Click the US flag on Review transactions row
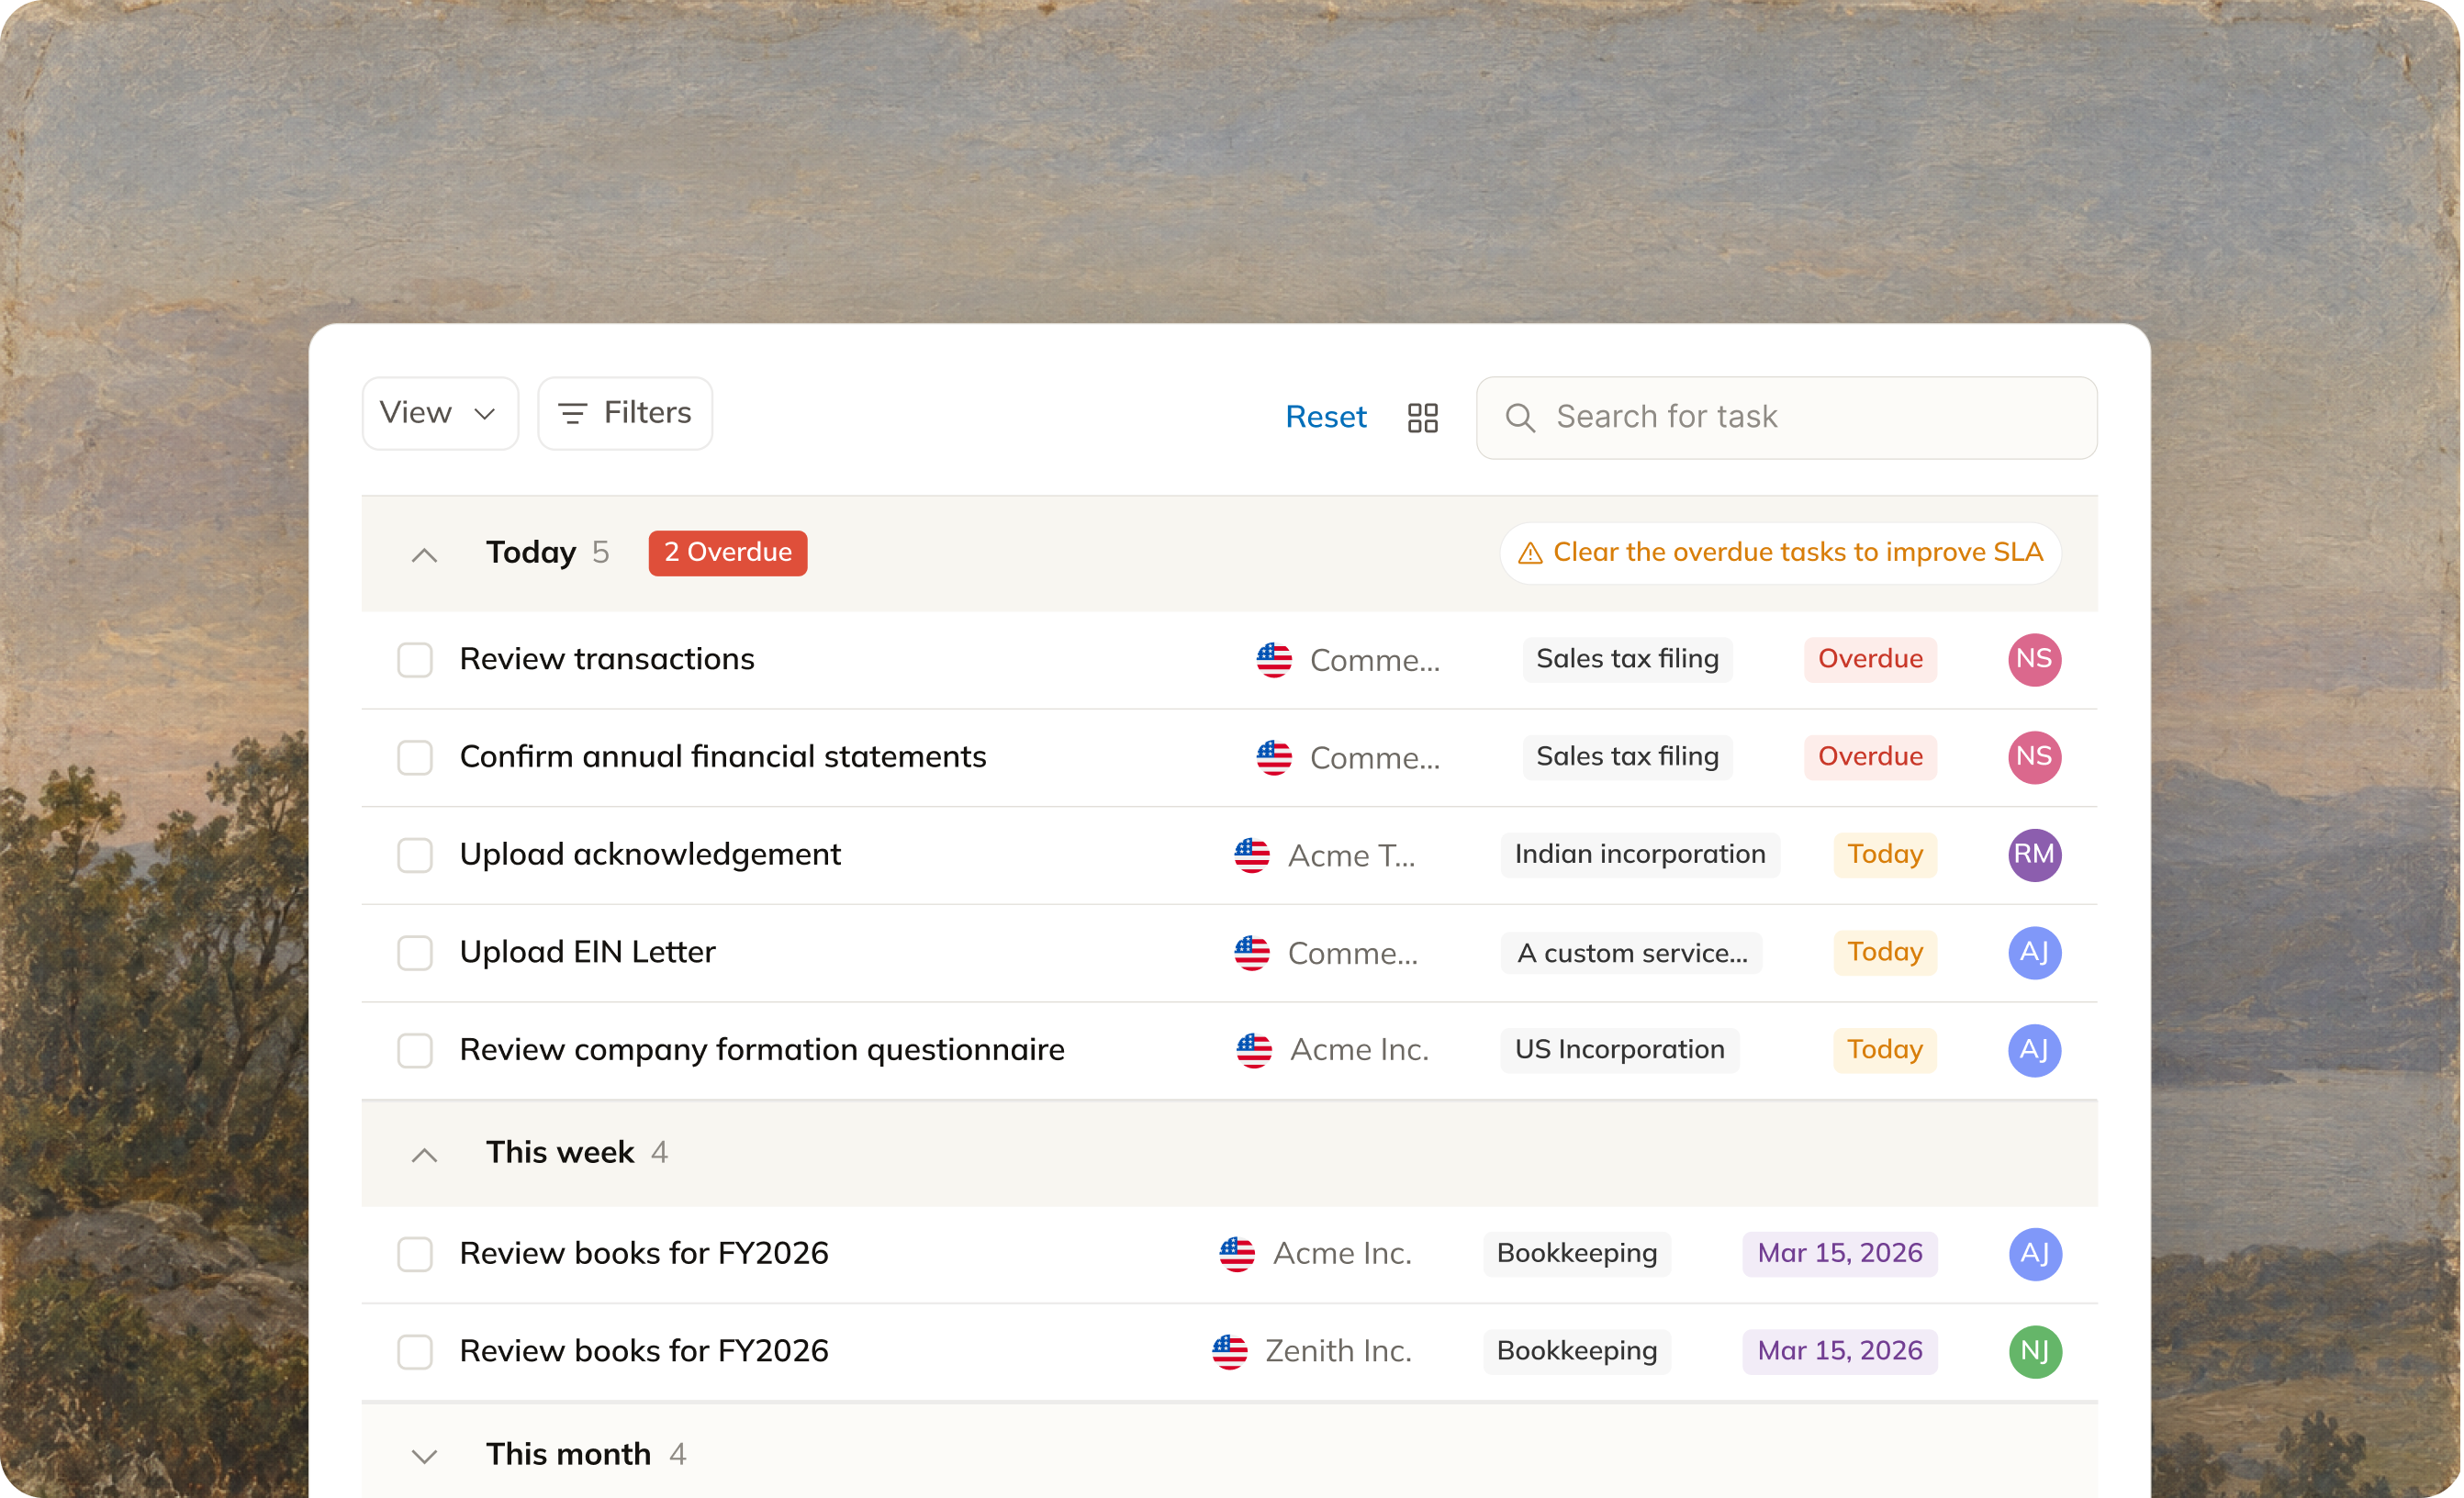 (1273, 660)
